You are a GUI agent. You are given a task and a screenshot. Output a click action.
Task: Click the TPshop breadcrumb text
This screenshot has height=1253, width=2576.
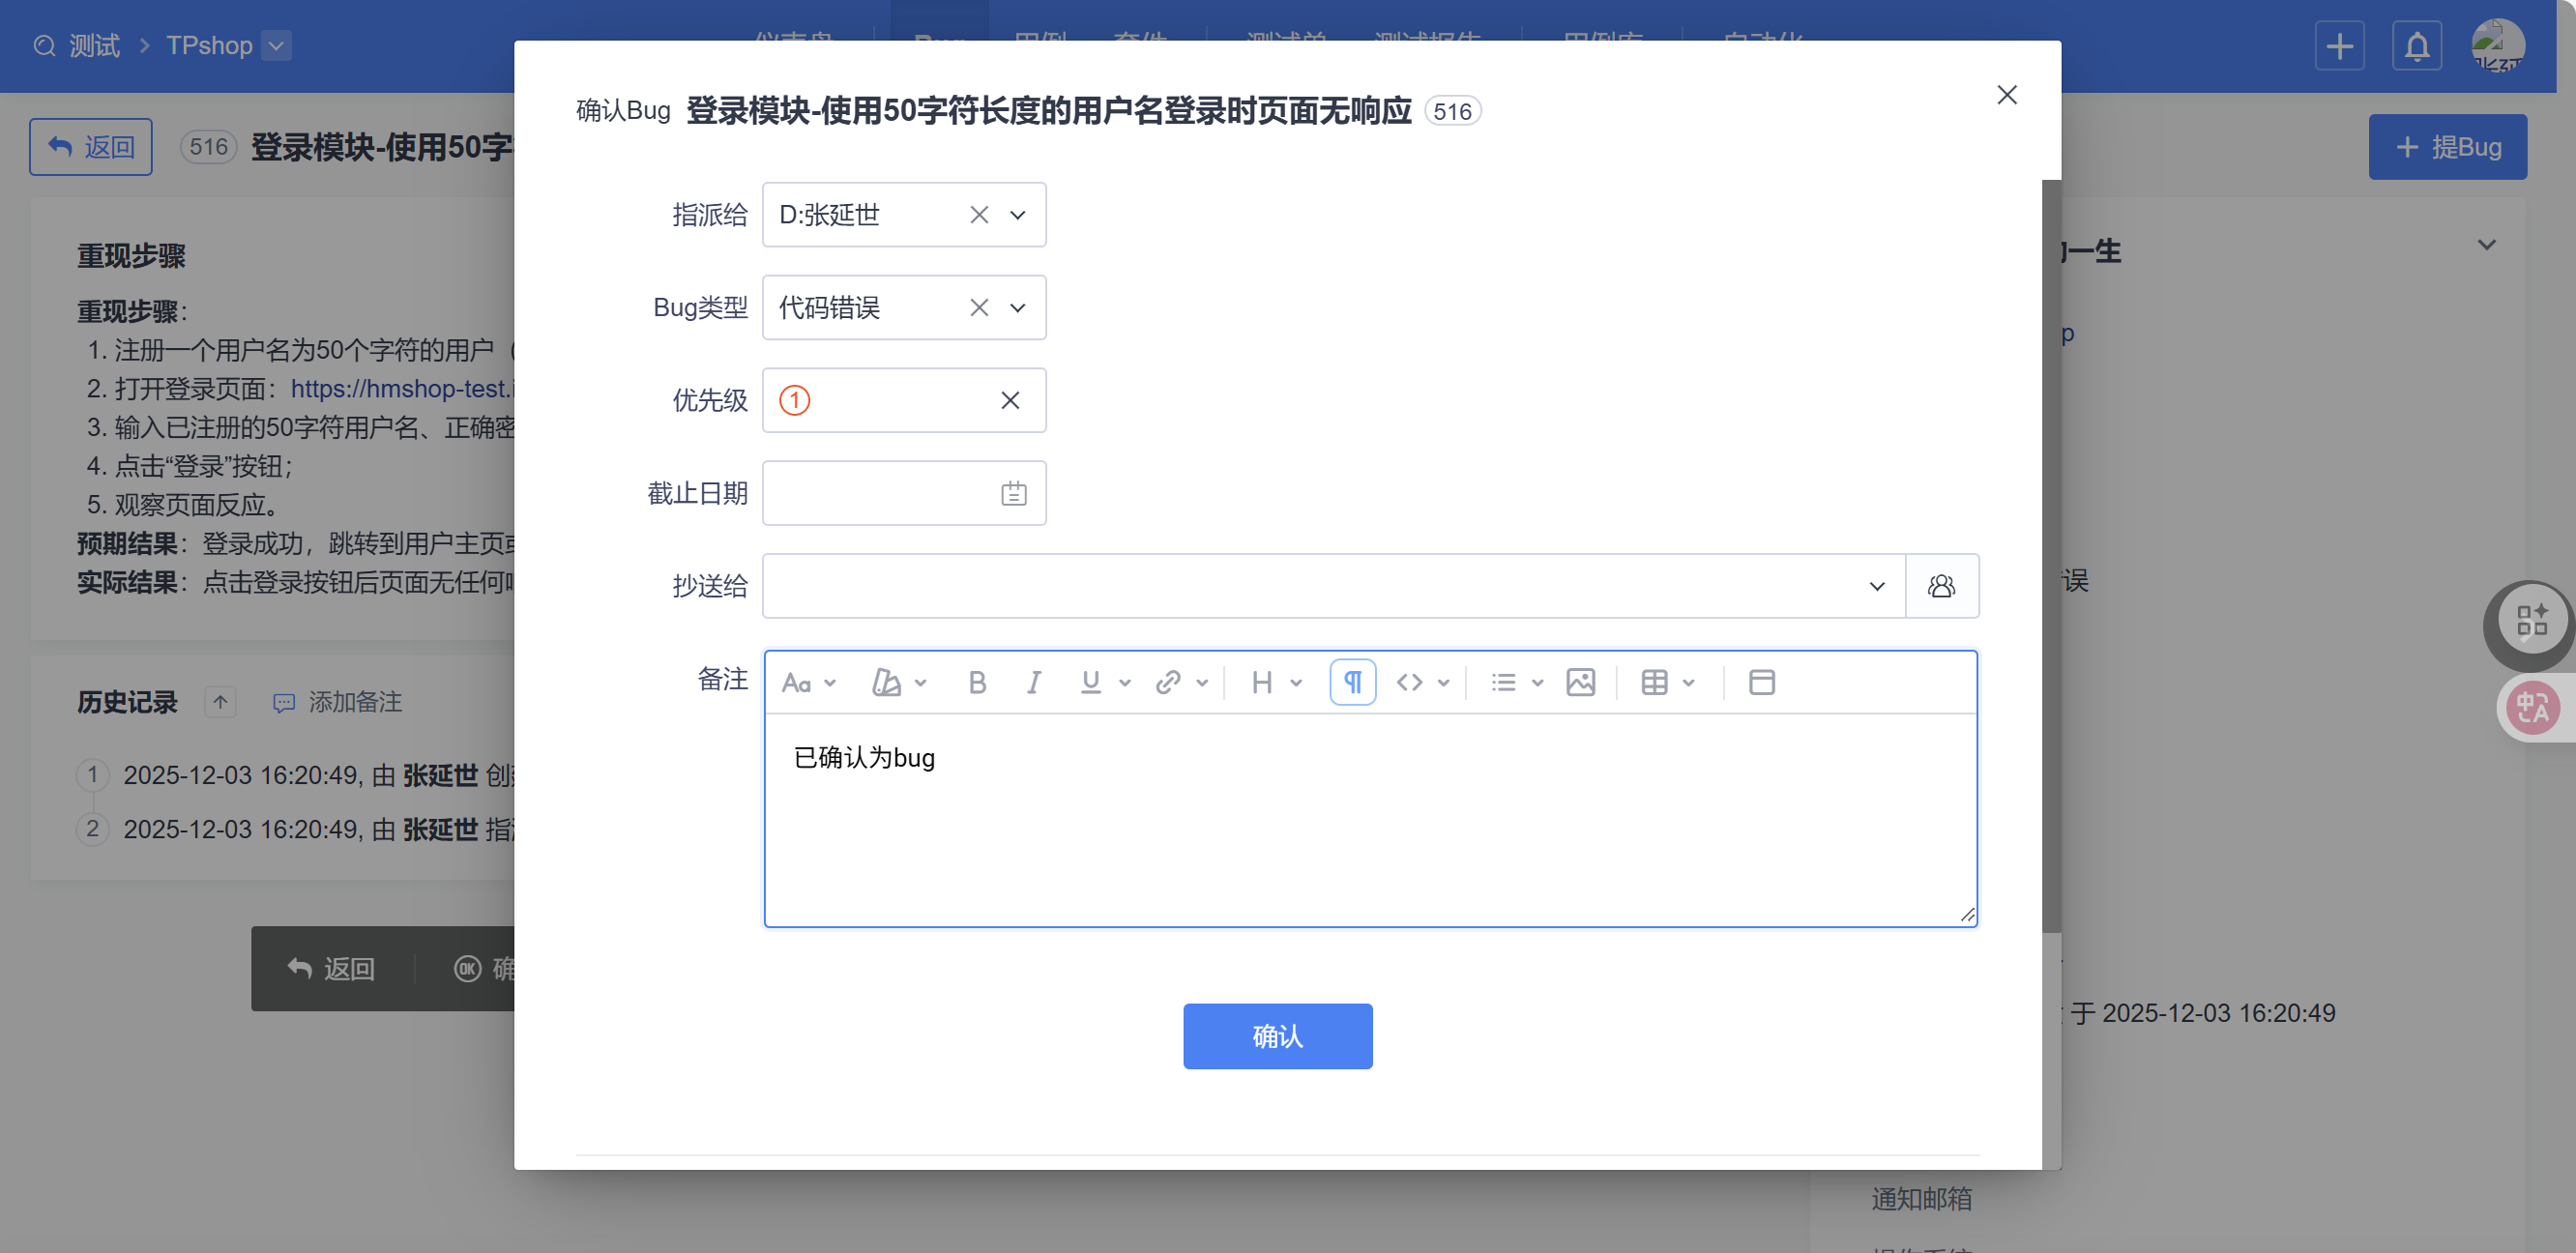(209, 46)
